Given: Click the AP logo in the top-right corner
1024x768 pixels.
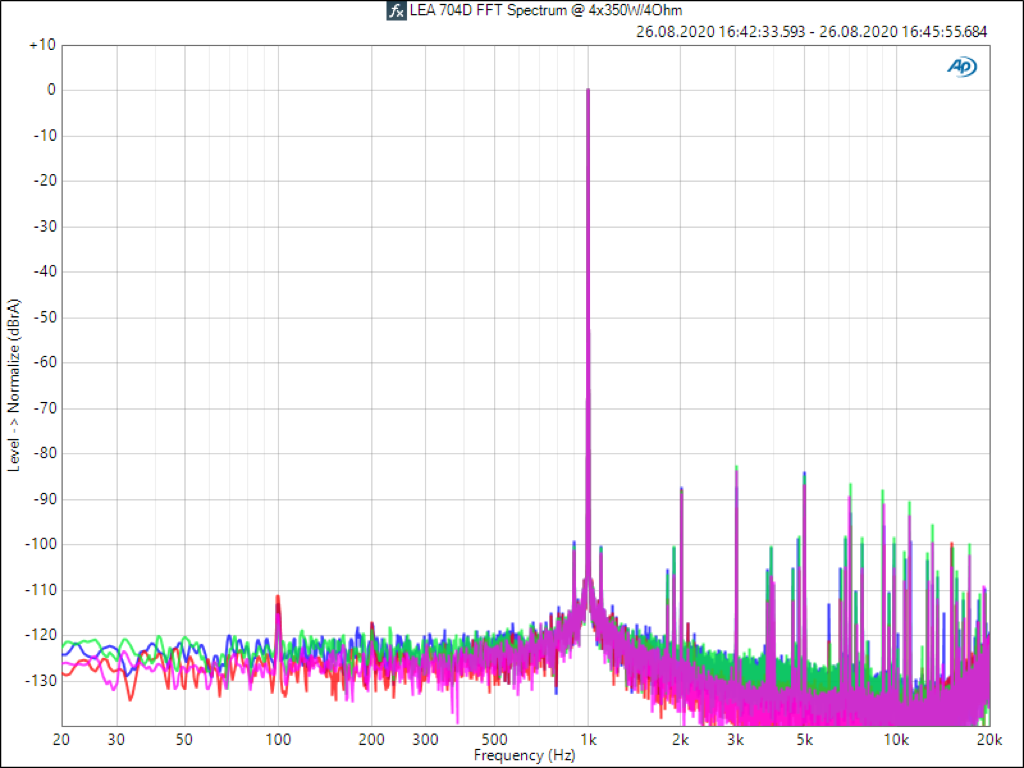Looking at the screenshot, I should click(962, 67).
